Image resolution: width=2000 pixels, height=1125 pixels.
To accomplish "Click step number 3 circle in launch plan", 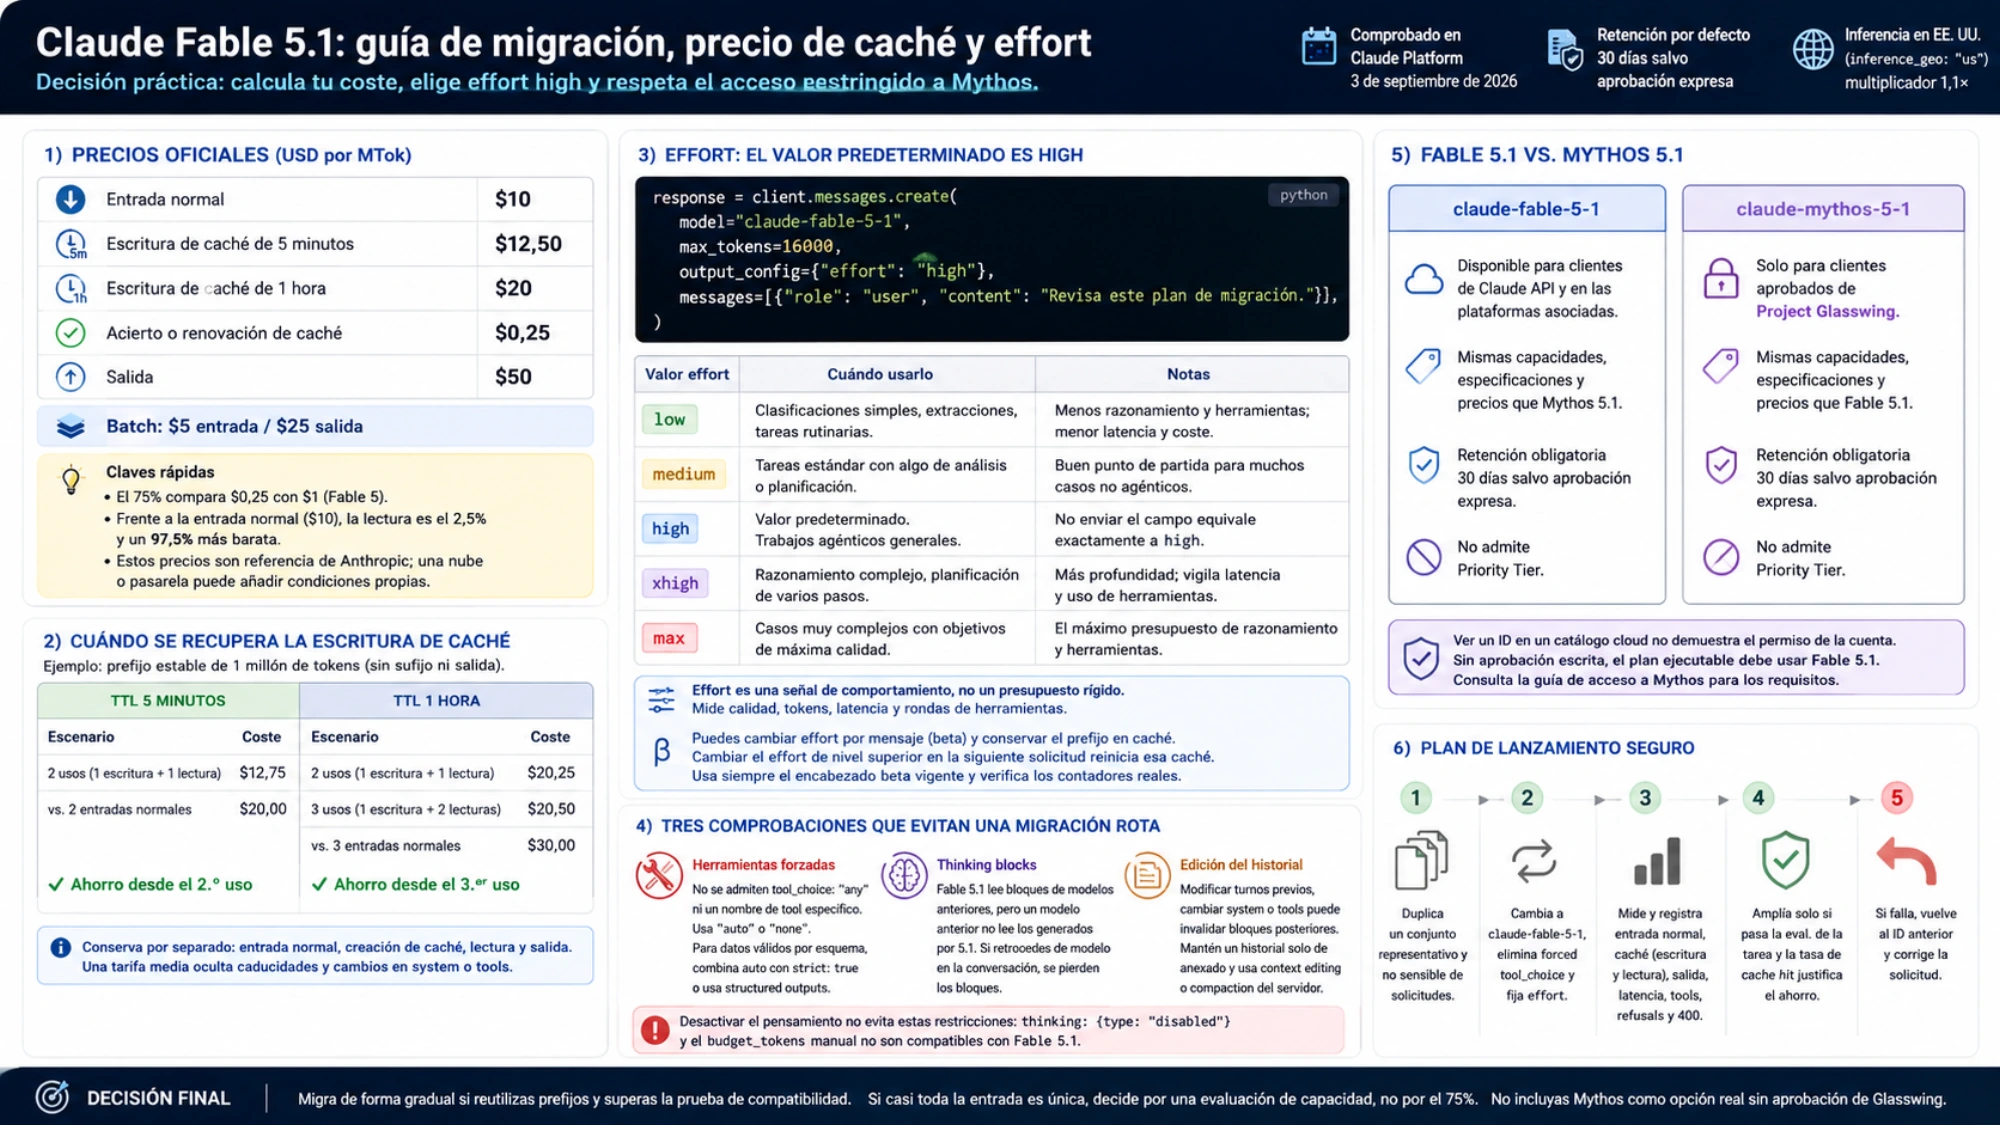I will click(x=1645, y=798).
